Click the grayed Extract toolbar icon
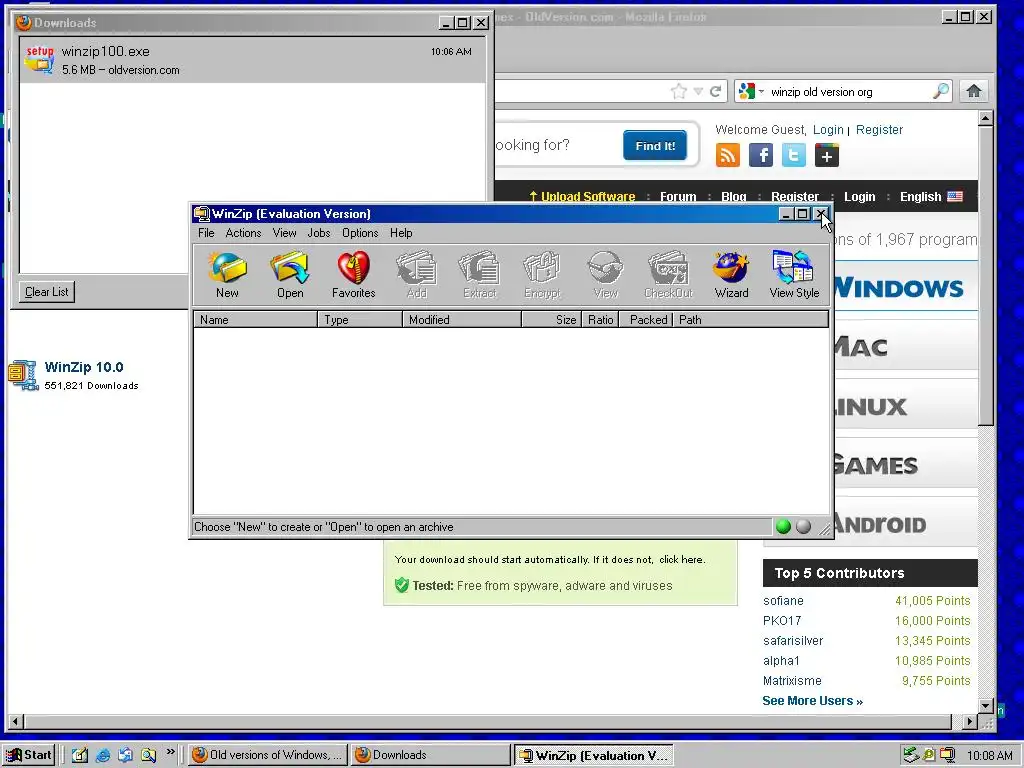The image size is (1024, 768). pyautogui.click(x=479, y=274)
